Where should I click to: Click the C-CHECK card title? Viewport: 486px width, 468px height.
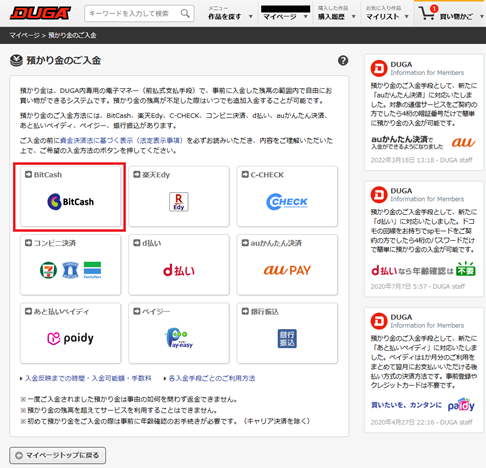tap(267, 175)
